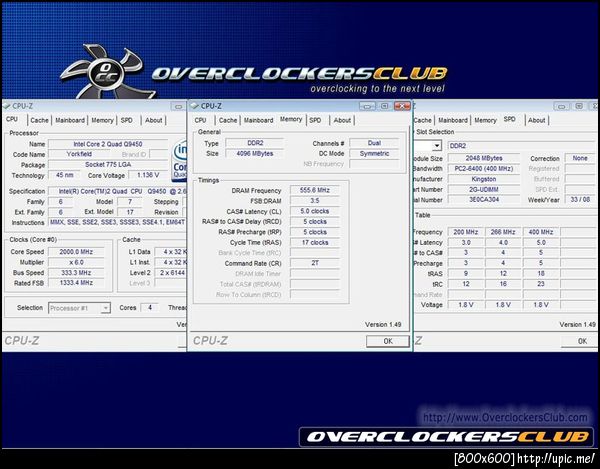
Task: Click the CPU-Z title icon of the Memory window
Action: tap(194, 106)
